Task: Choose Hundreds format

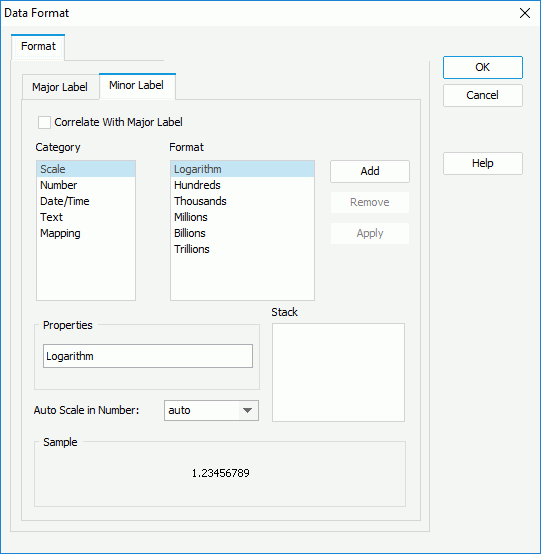Action: point(242,185)
